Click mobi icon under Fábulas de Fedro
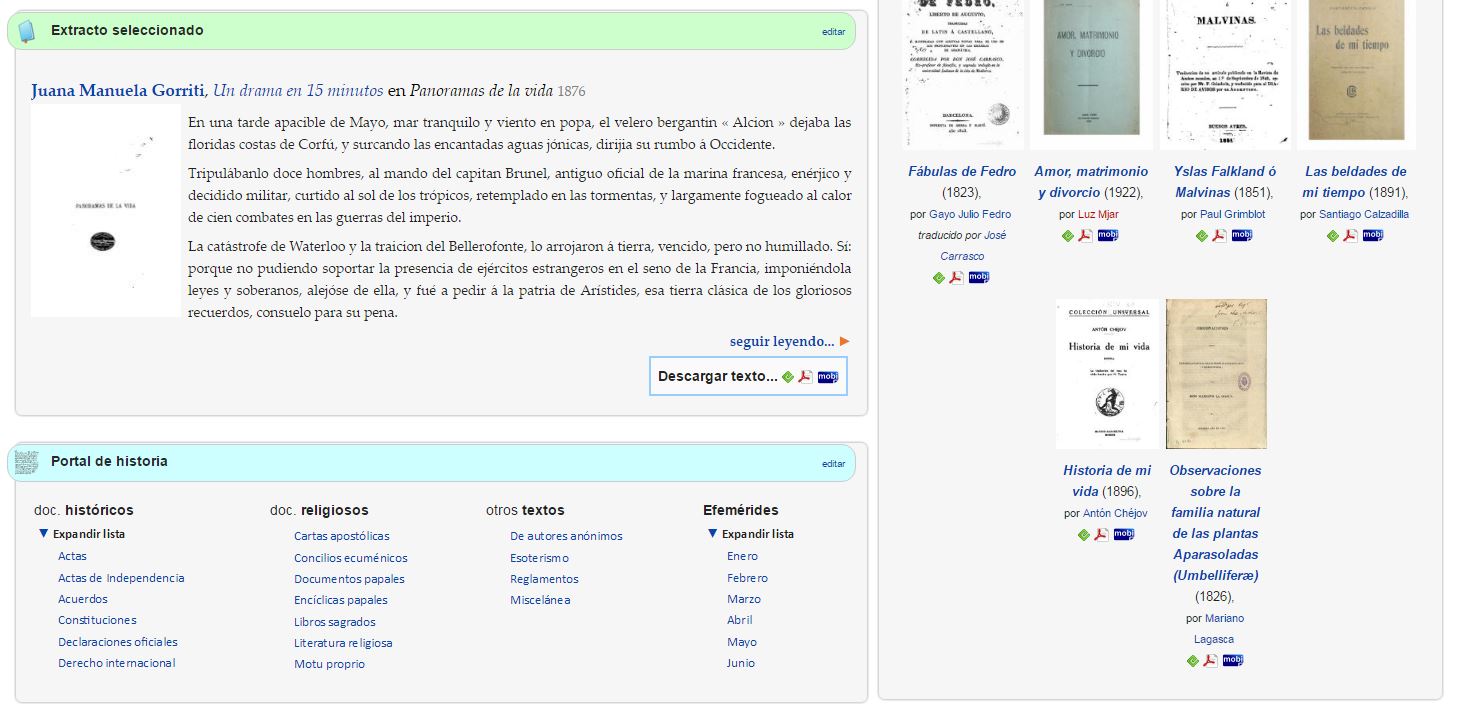 (978, 278)
